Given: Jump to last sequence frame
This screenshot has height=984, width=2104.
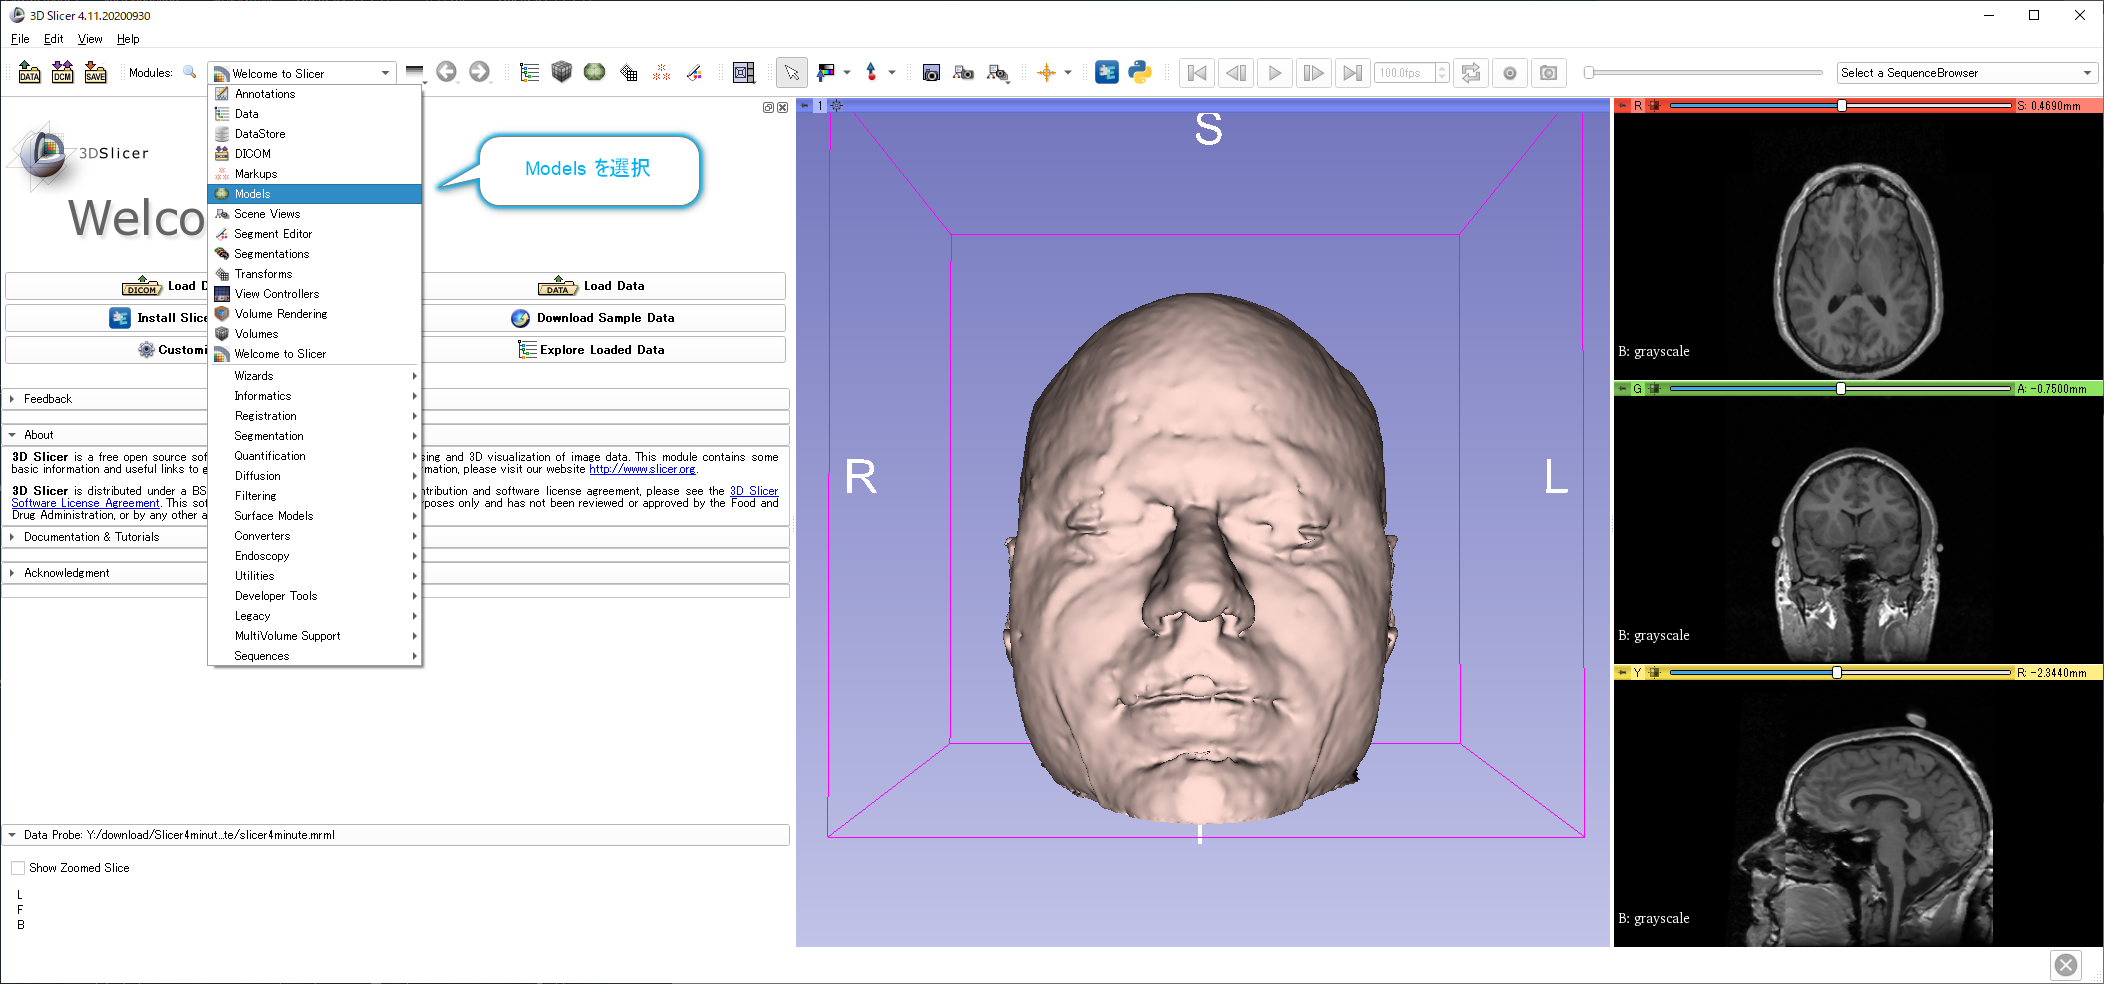Looking at the screenshot, I should pyautogui.click(x=1353, y=73).
